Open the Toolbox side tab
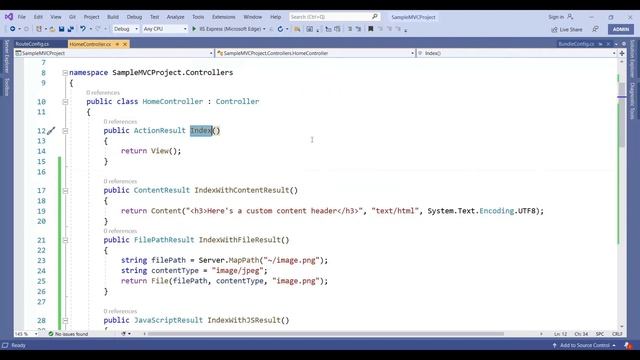 click(6, 87)
